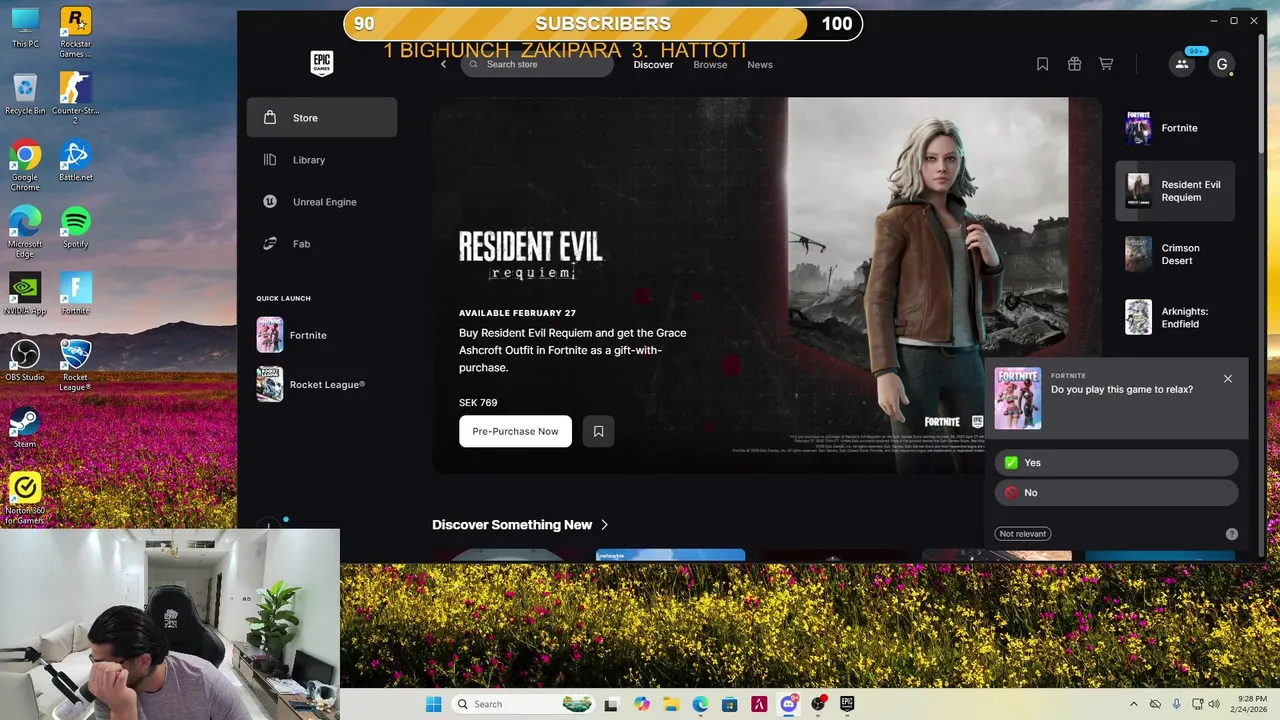This screenshot has height=720, width=1280.
Task: Switch to Epic Games Launcher taskbar icon
Action: pyautogui.click(x=847, y=704)
